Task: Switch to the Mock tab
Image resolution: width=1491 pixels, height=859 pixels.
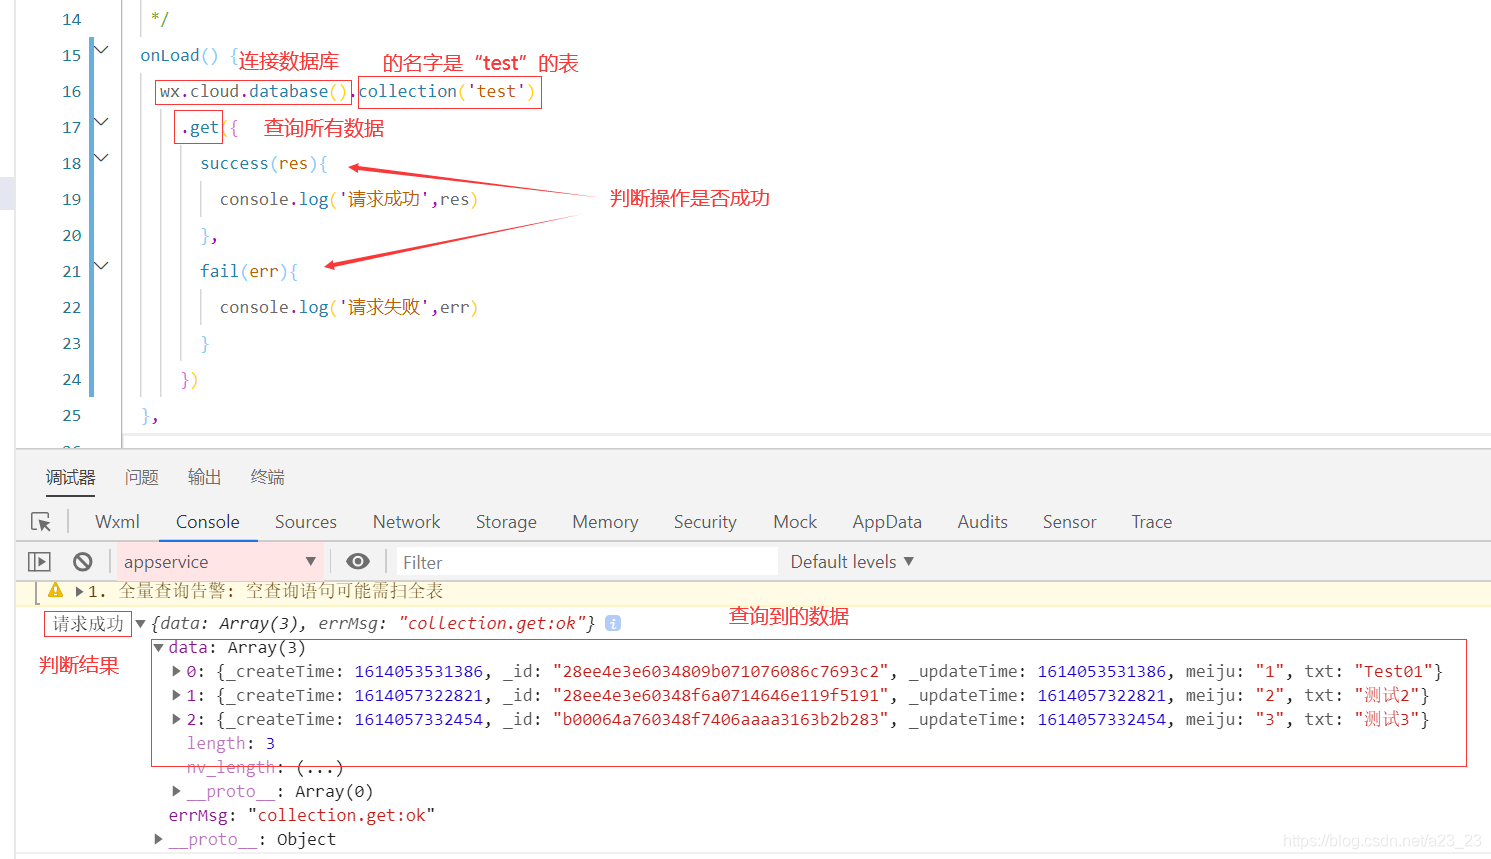Action: tap(795, 522)
